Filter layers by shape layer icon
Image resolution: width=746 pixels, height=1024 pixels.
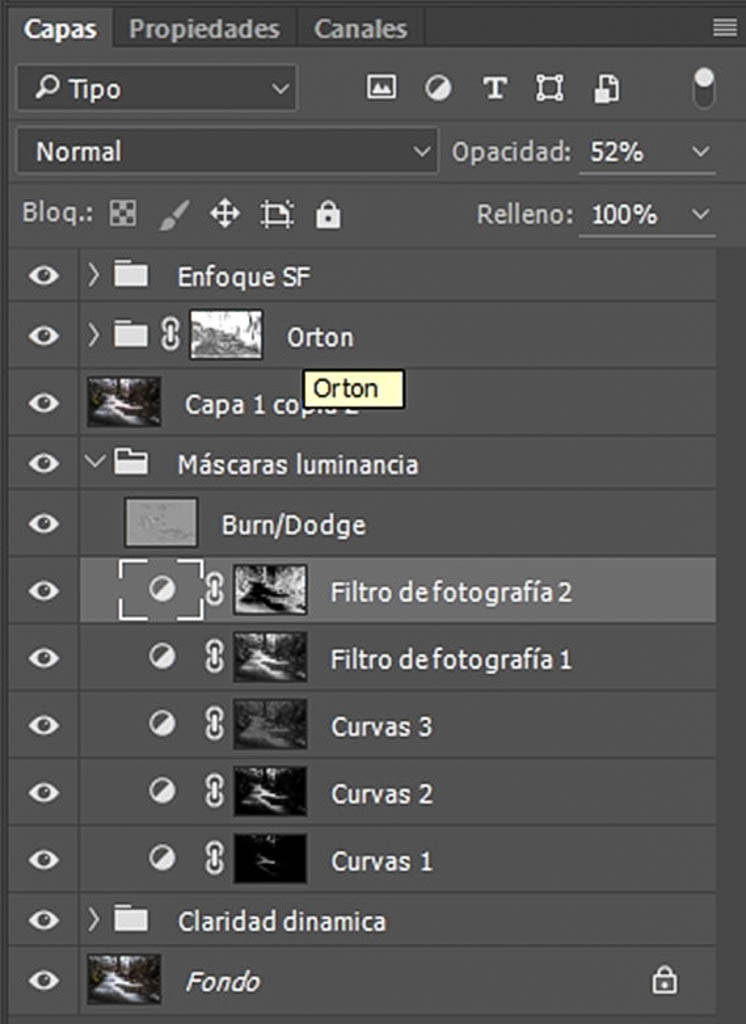pyautogui.click(x=549, y=88)
